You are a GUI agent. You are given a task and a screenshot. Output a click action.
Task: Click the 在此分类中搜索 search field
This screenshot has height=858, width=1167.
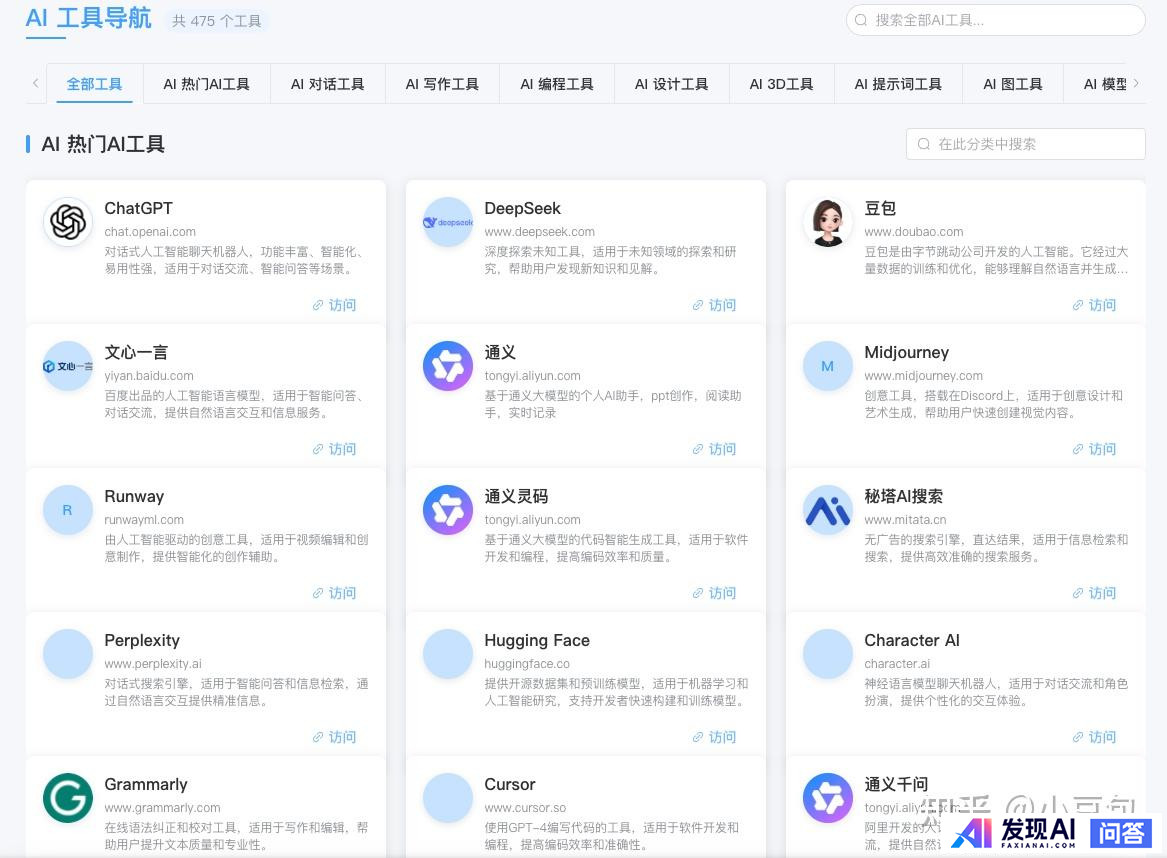[1026, 144]
